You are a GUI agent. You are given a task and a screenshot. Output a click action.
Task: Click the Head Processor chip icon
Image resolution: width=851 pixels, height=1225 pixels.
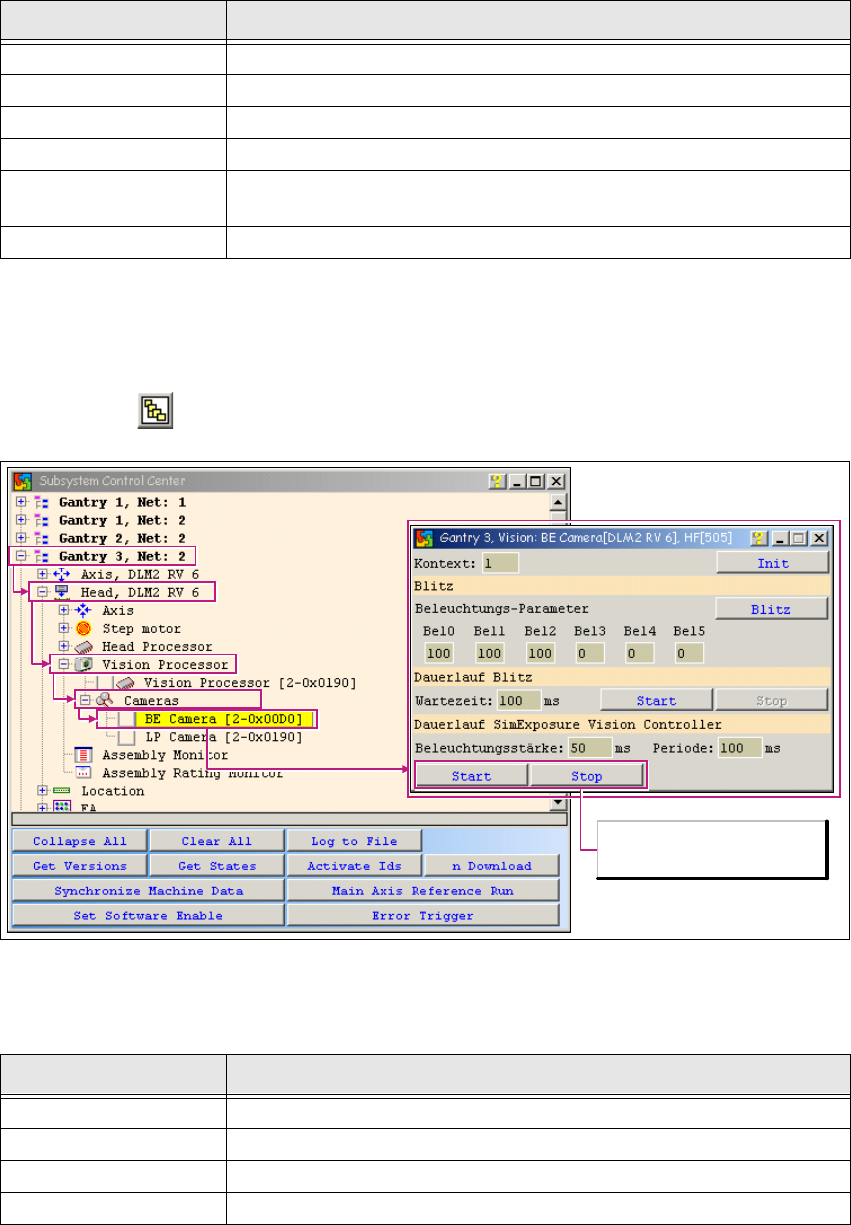coord(84,646)
